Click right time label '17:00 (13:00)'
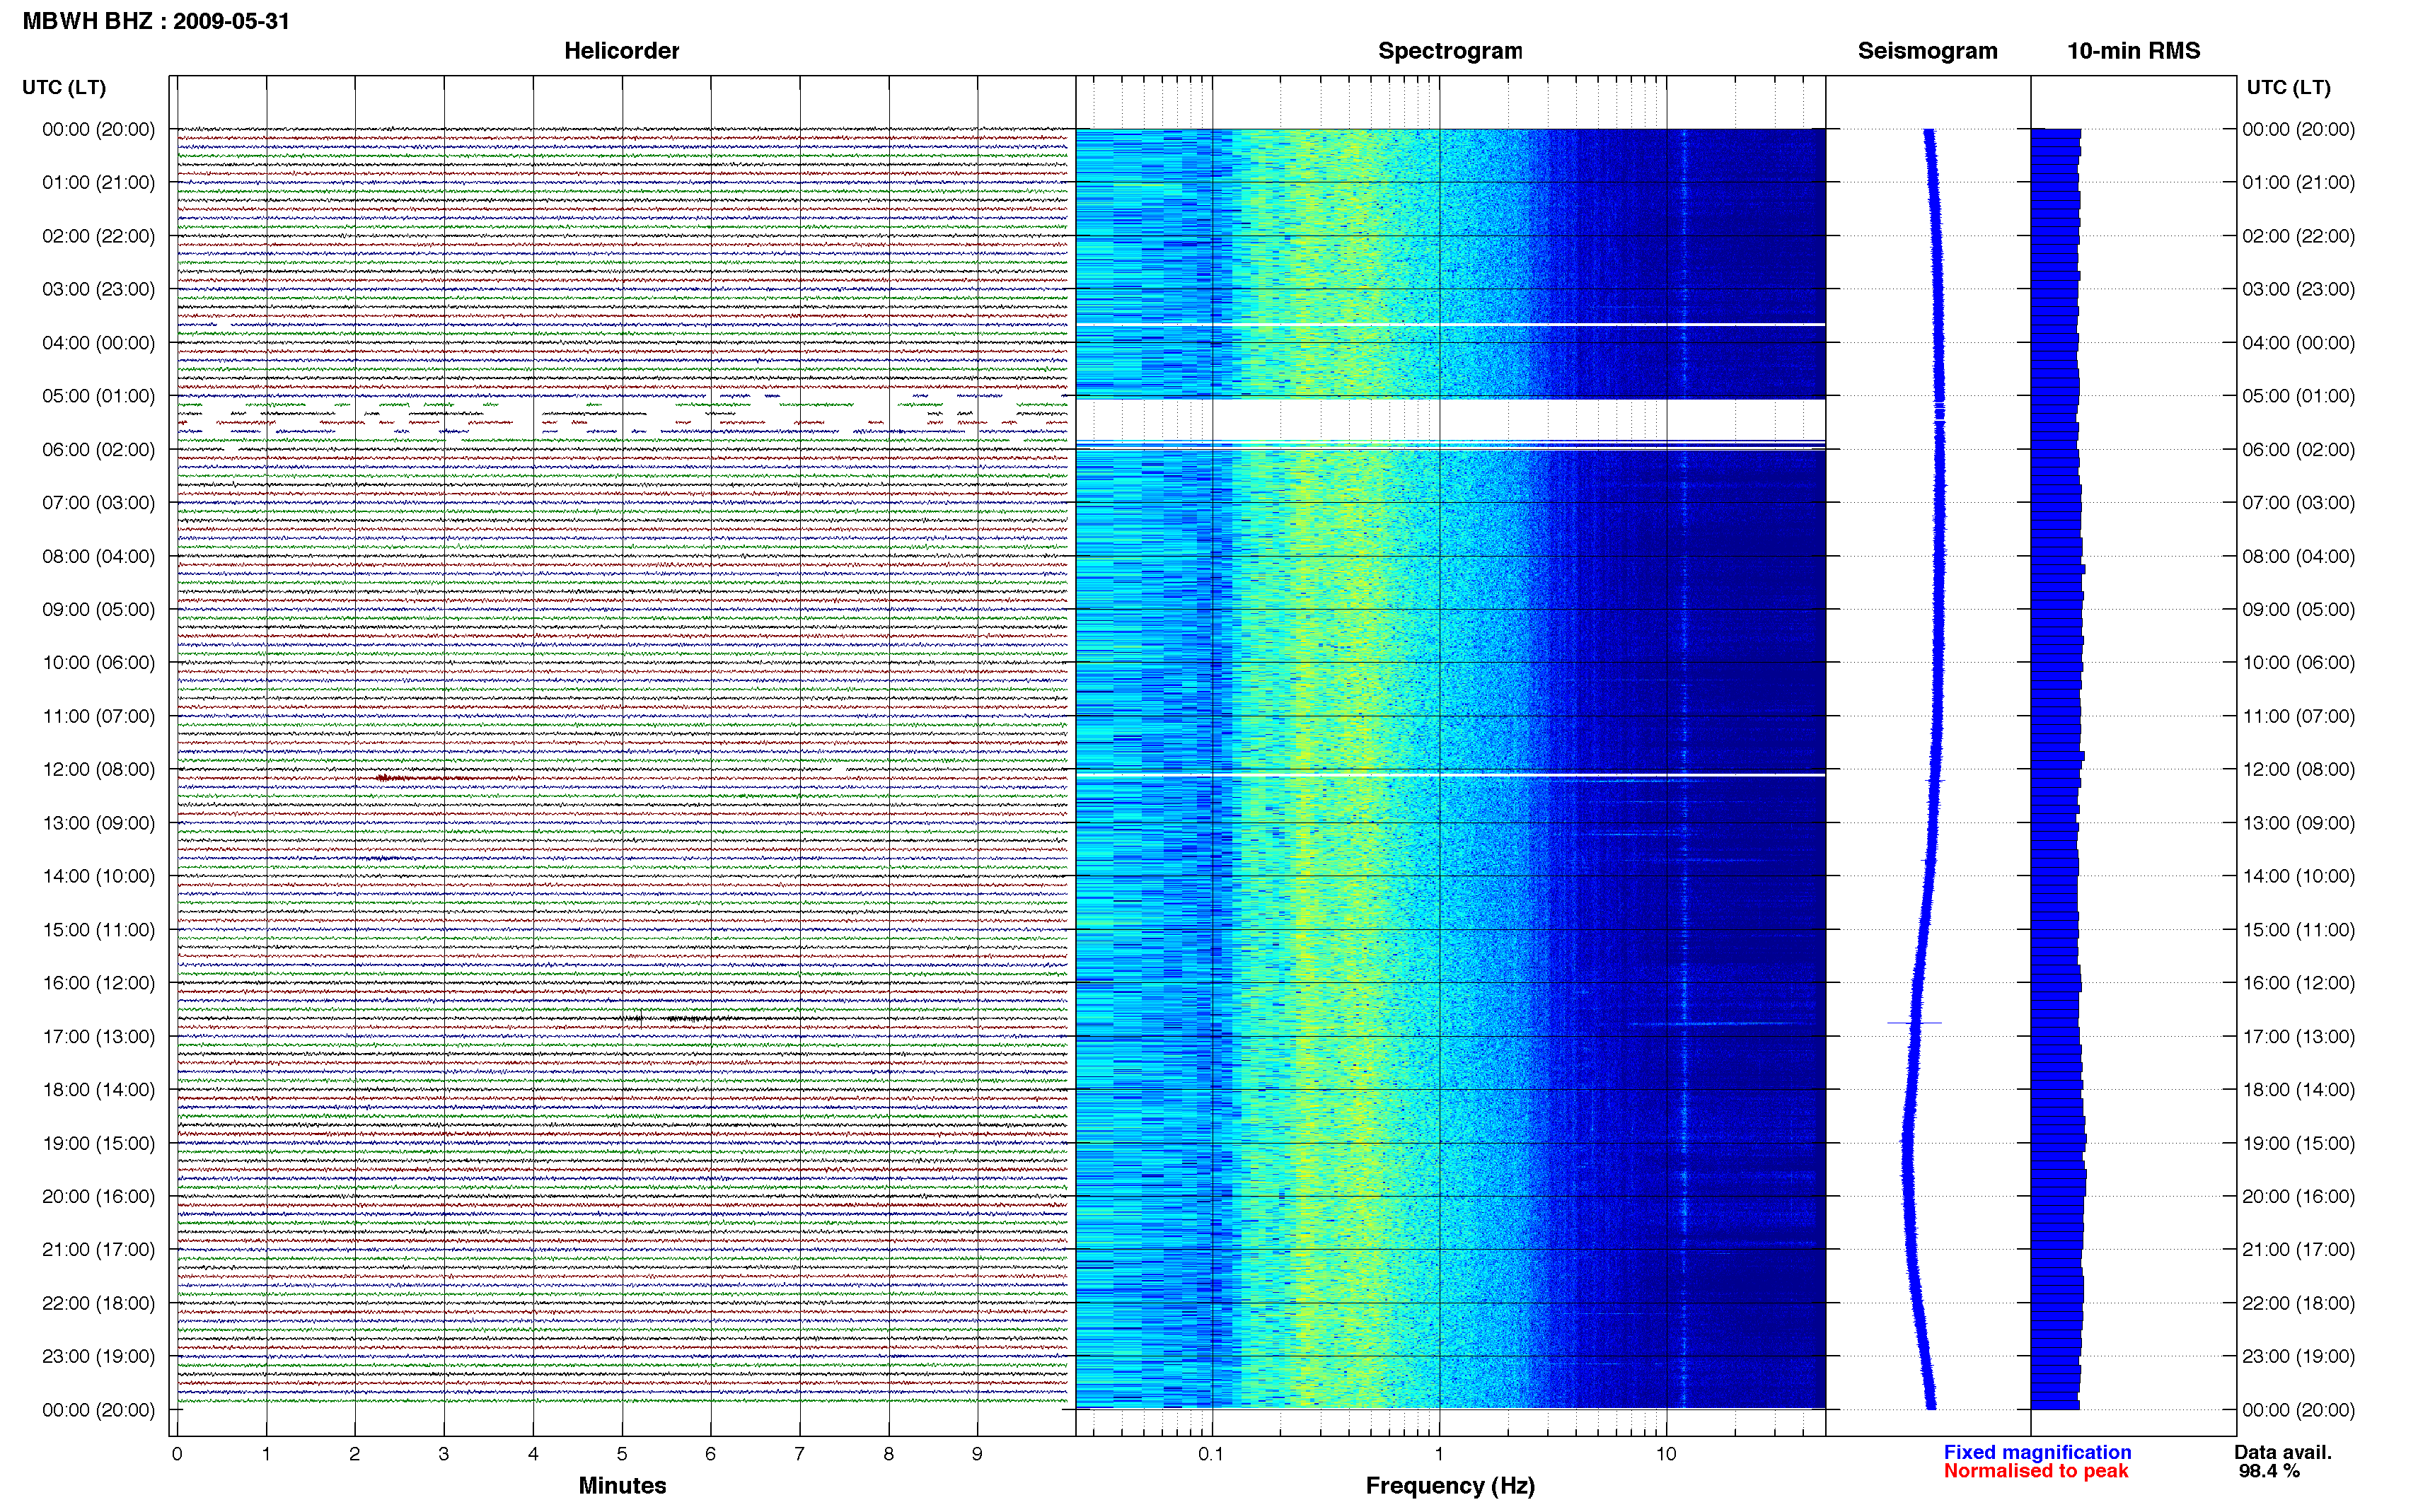 click(x=2298, y=1037)
